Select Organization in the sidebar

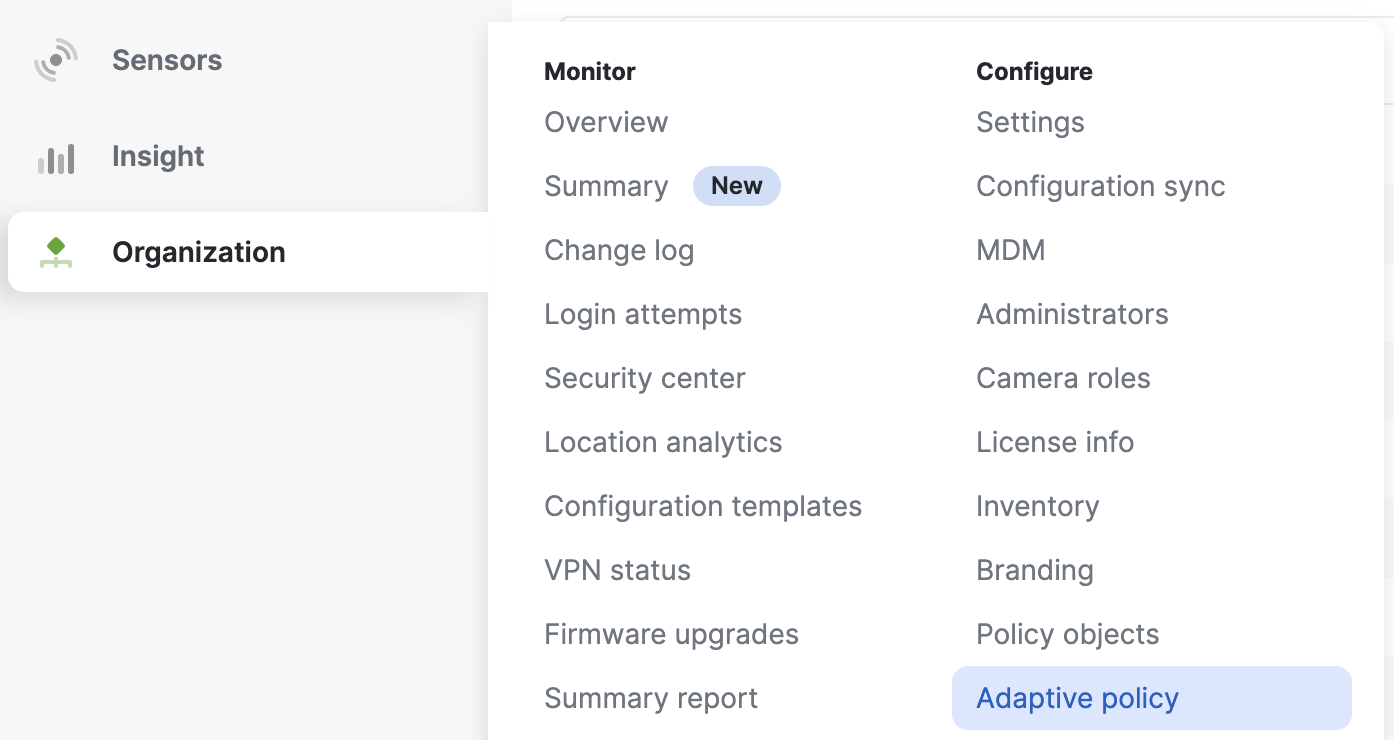tap(198, 252)
